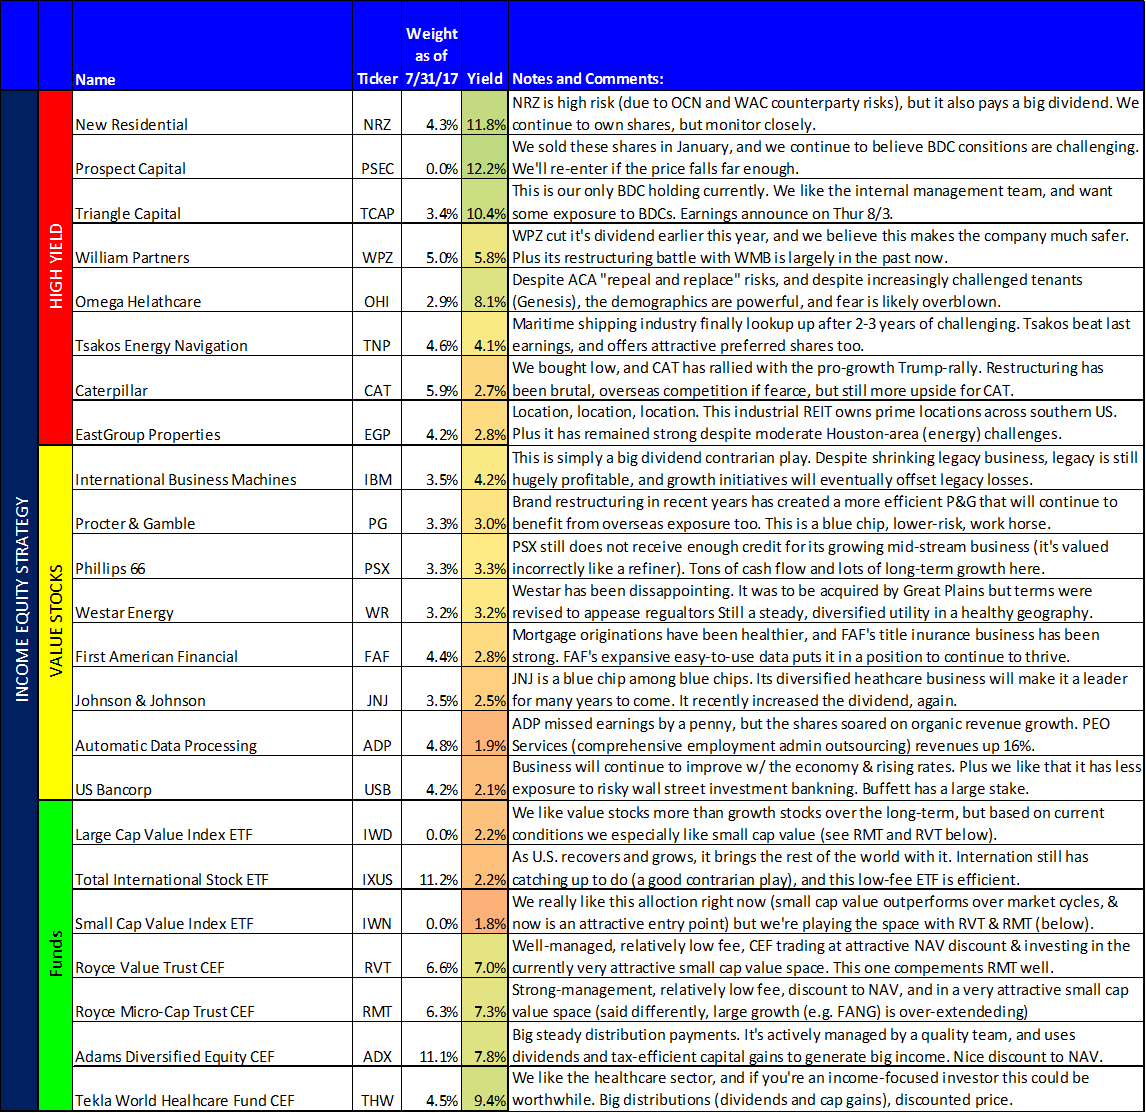Click 'Adams Diversified Equity CEF' cell

(x=212, y=1044)
